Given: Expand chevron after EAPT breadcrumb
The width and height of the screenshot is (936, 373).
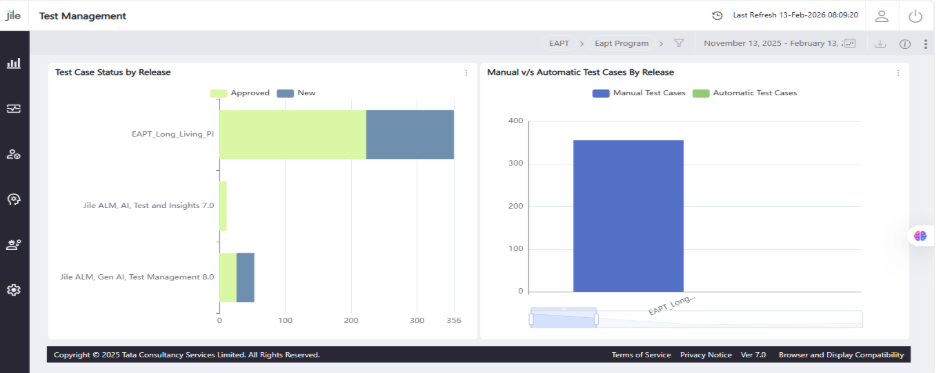Looking at the screenshot, I should pos(581,44).
